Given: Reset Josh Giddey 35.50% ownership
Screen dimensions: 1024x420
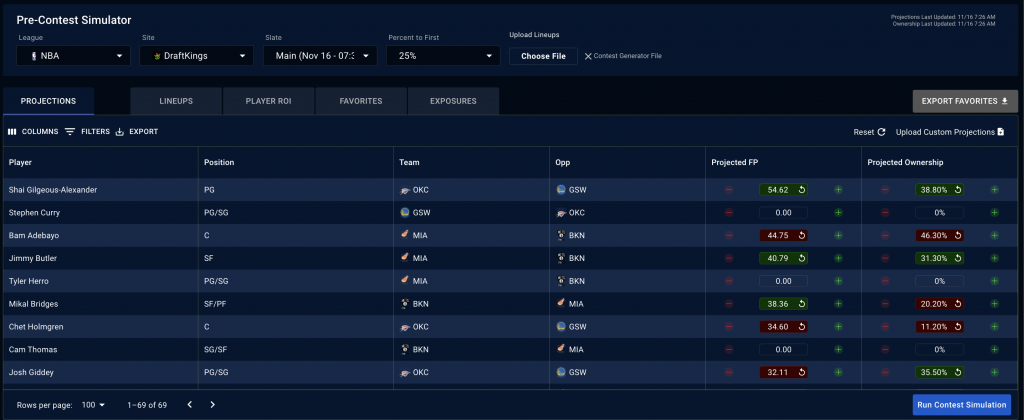Looking at the screenshot, I should 958,373.
